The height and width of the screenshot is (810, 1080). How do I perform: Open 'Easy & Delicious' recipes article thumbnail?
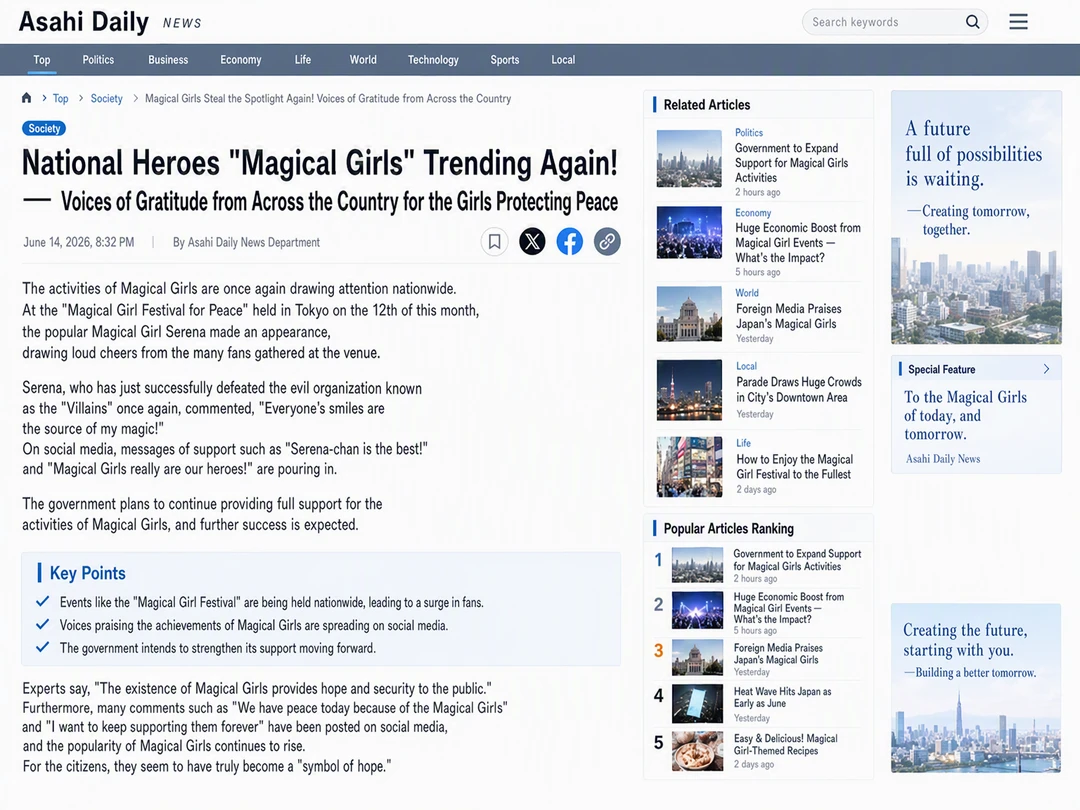pos(697,751)
